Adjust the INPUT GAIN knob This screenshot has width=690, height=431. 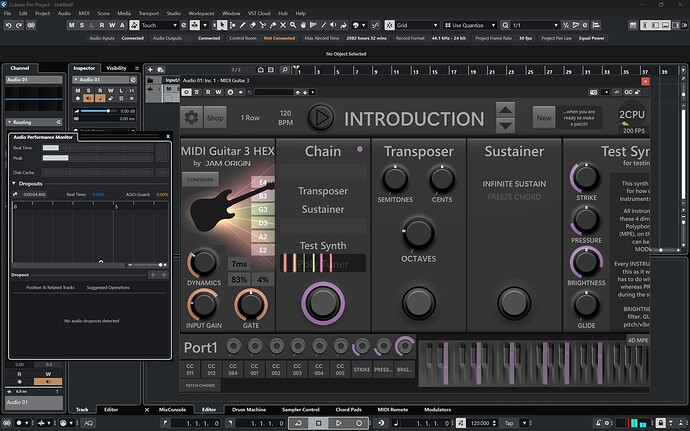[x=203, y=305]
